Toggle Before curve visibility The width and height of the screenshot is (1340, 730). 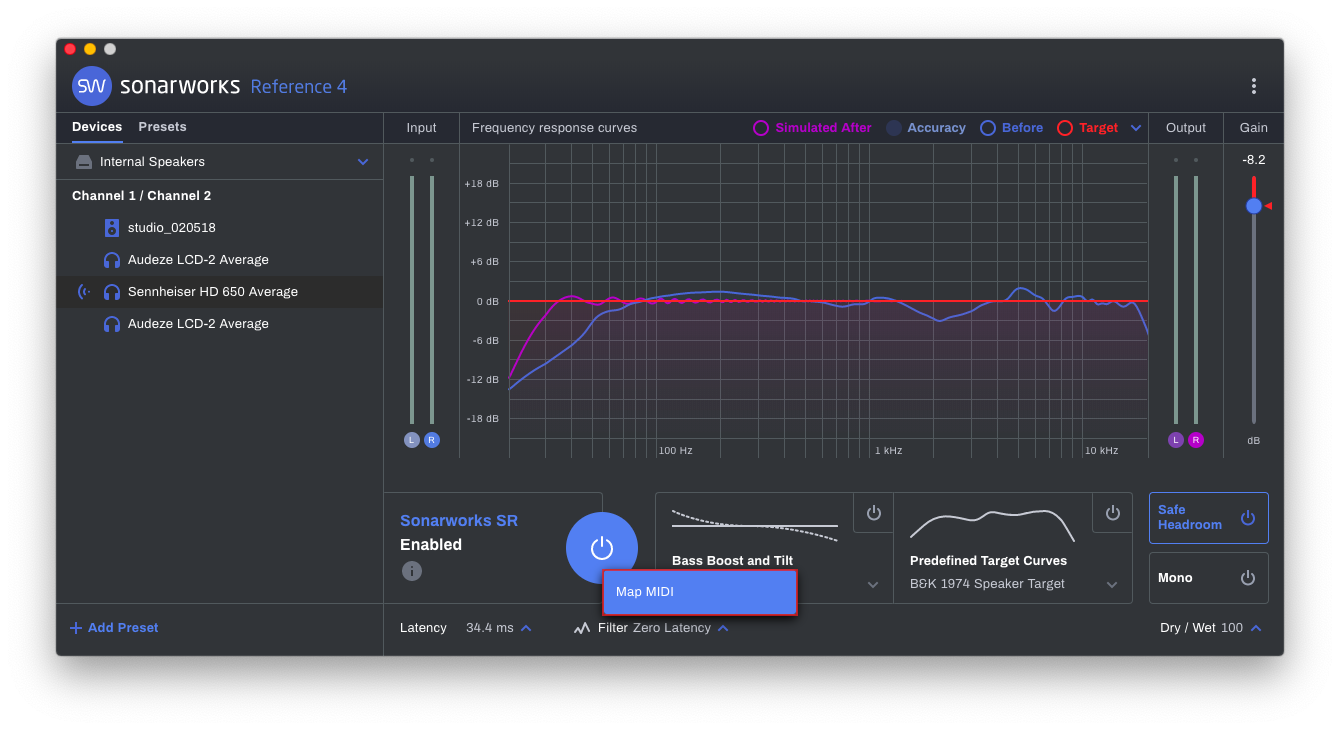pos(1011,128)
